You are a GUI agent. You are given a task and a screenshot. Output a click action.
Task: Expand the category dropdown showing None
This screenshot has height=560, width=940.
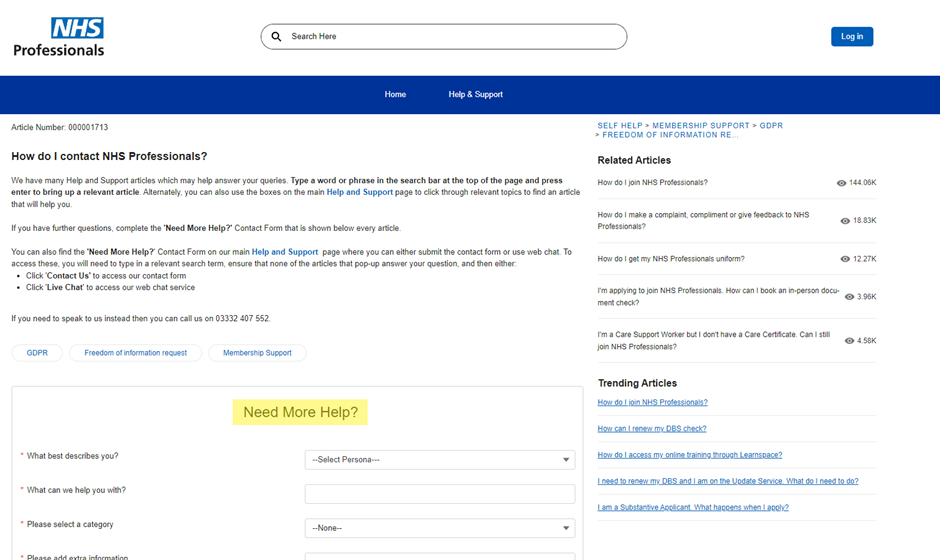pyautogui.click(x=439, y=528)
